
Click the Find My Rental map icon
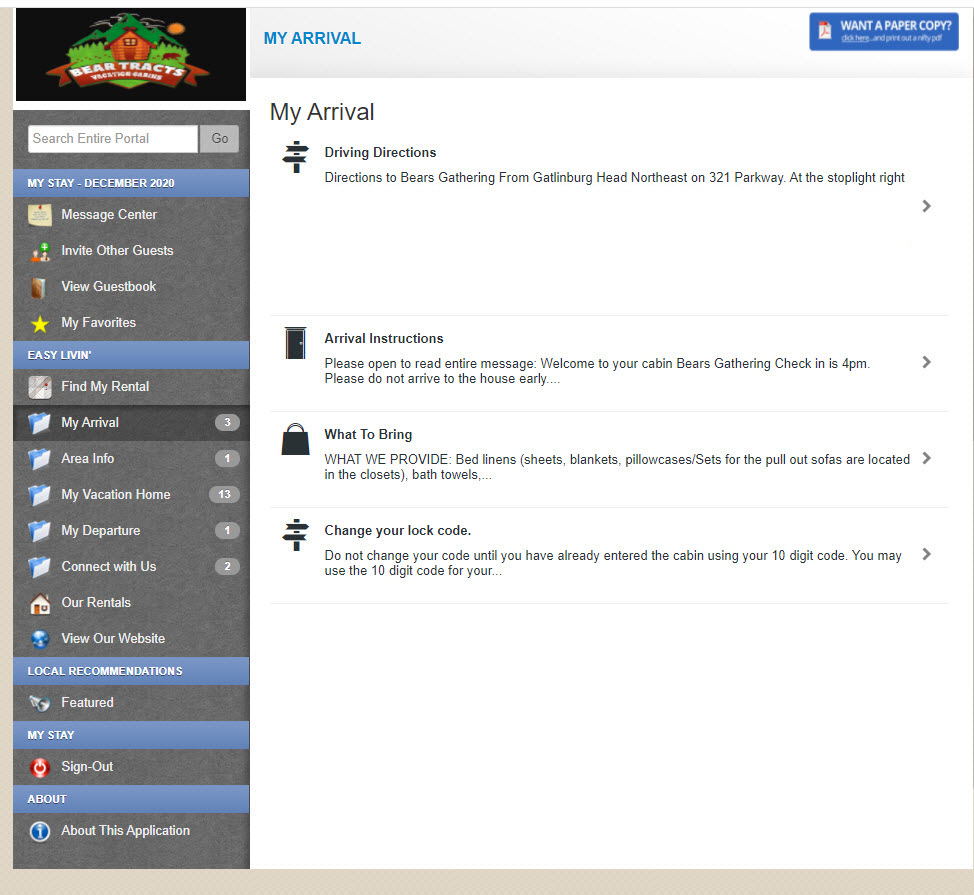tap(40, 387)
